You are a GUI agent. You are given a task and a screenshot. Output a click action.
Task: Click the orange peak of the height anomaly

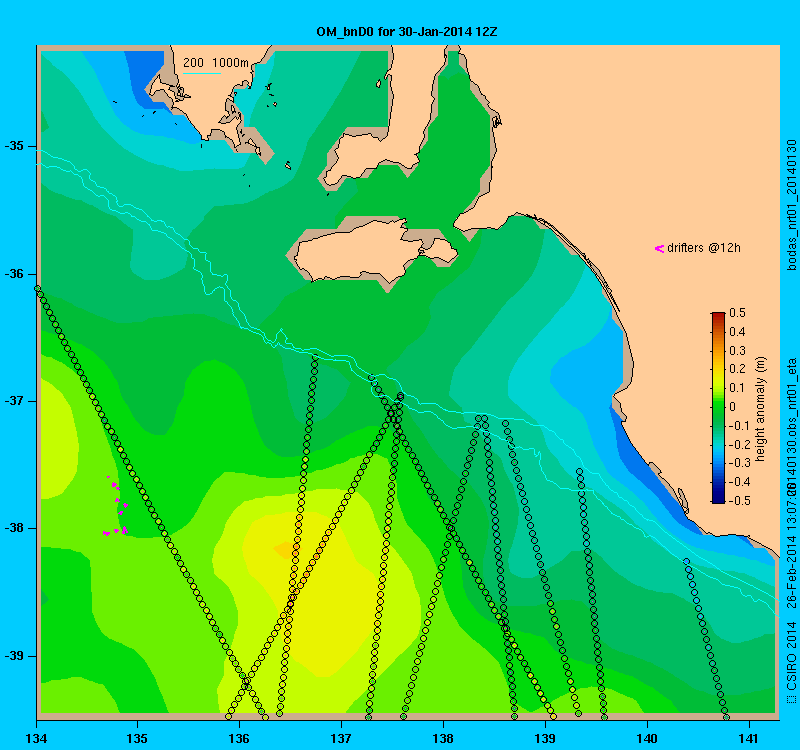point(284,549)
